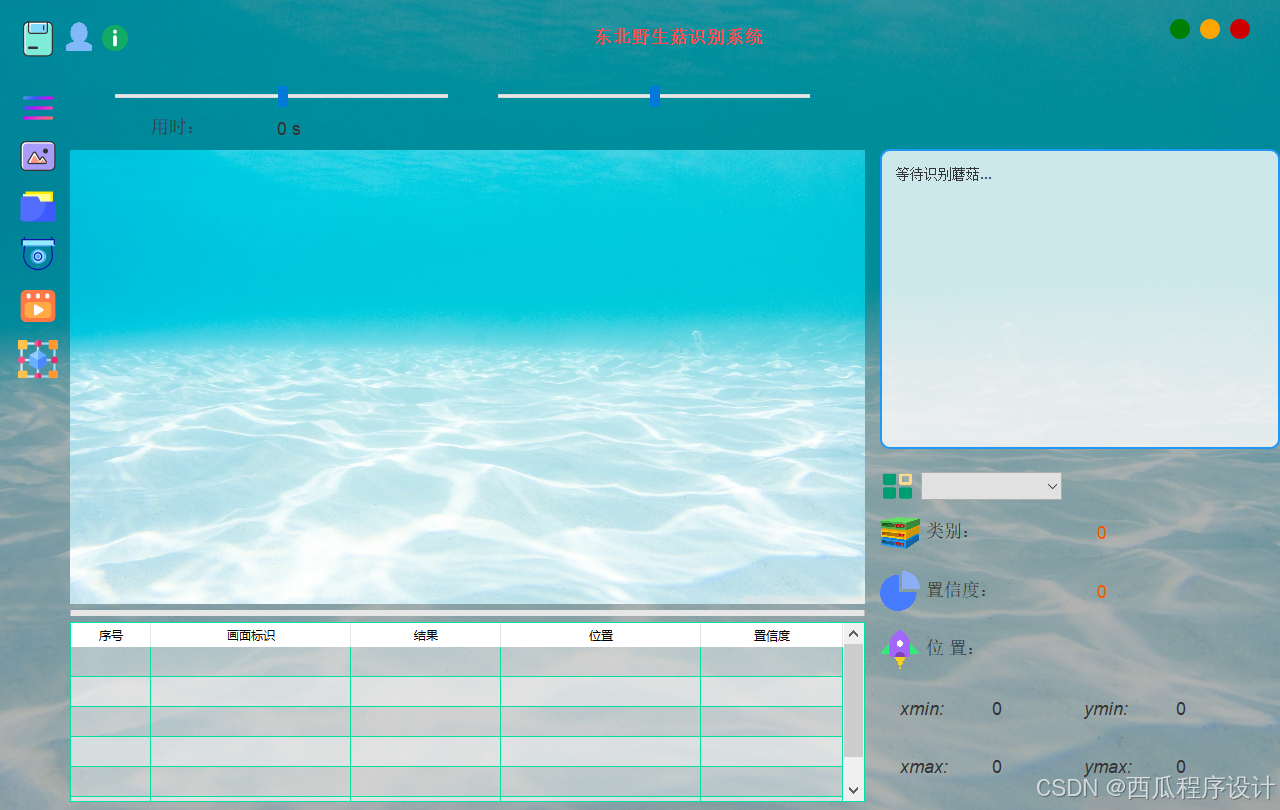Image resolution: width=1280 pixels, height=810 pixels.
Task: Click the 画面标识 column header
Action: click(251, 635)
